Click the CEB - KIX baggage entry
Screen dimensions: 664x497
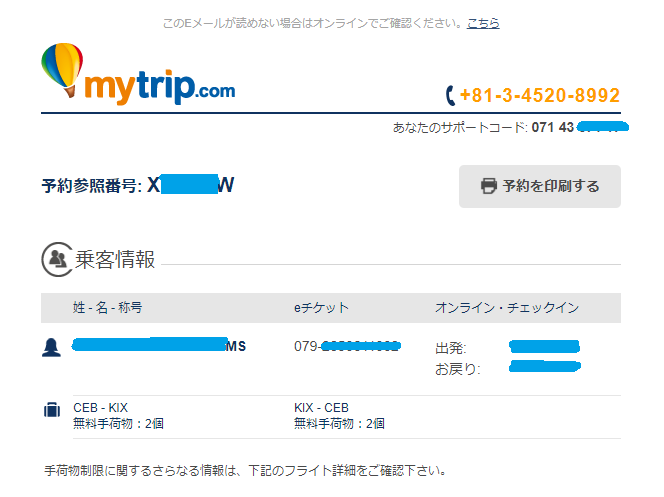pos(118,415)
